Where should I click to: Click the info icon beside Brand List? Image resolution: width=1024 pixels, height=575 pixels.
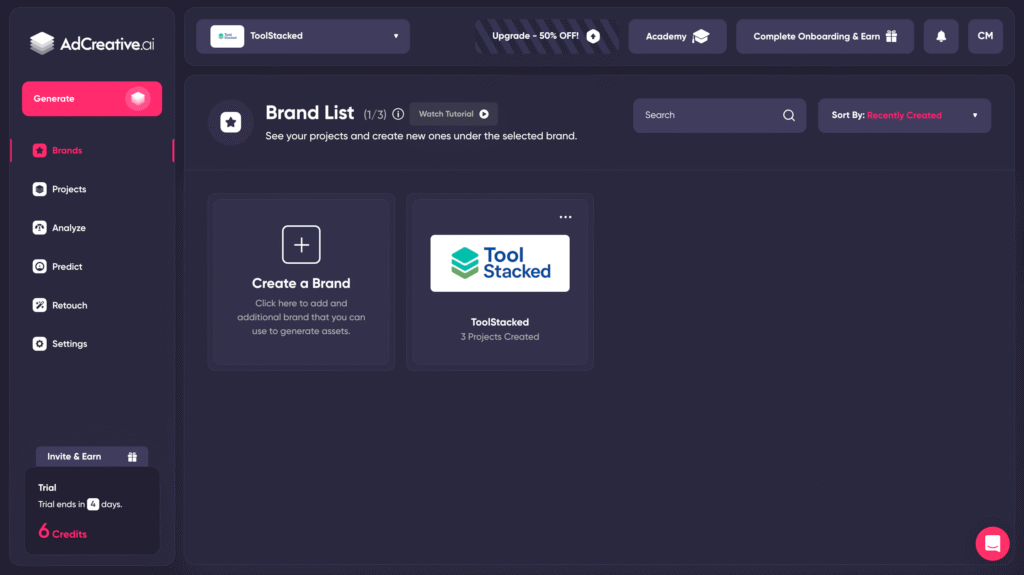(398, 115)
